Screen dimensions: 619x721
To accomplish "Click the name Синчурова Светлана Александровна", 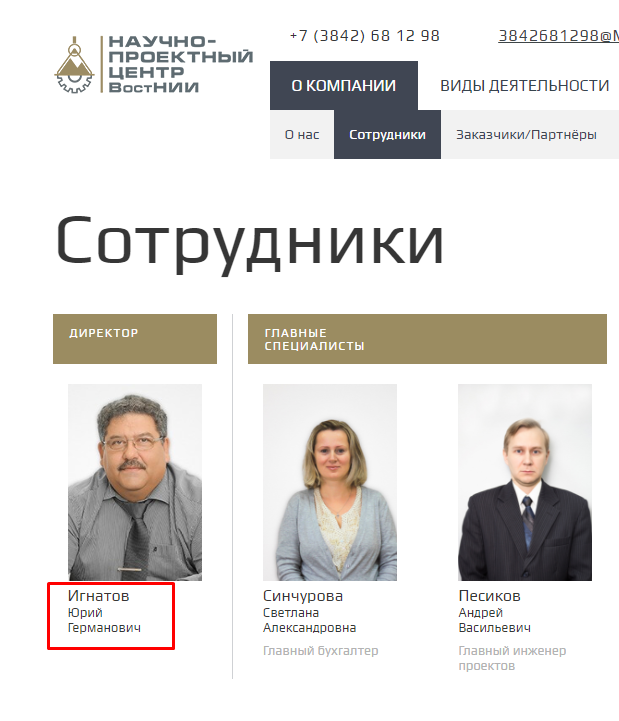I will pos(310,611).
